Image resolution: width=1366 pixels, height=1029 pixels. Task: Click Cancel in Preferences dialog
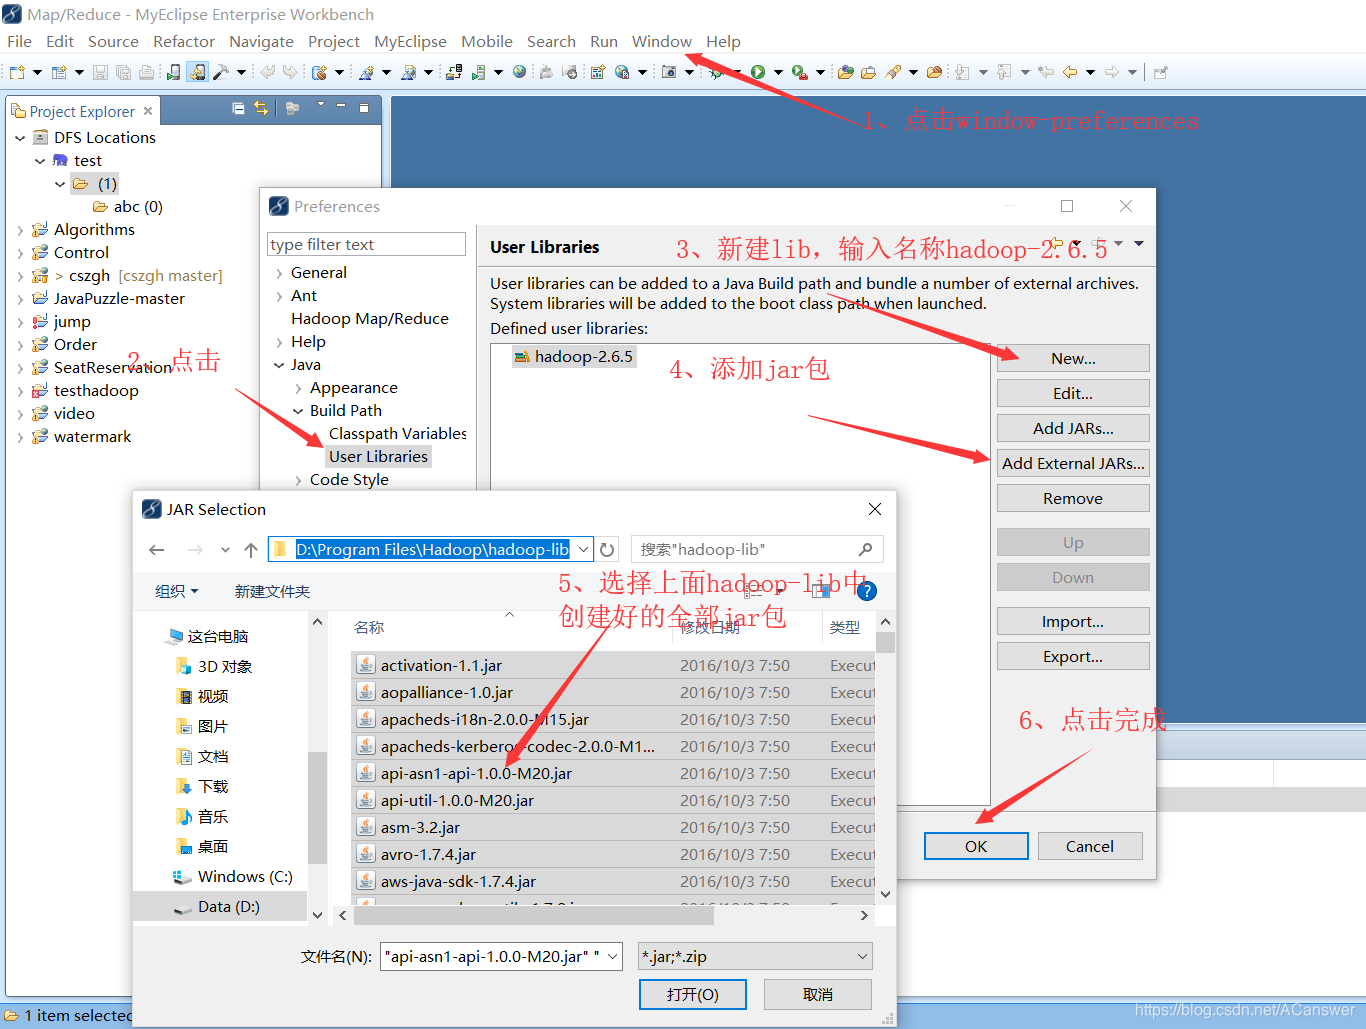tap(1090, 847)
